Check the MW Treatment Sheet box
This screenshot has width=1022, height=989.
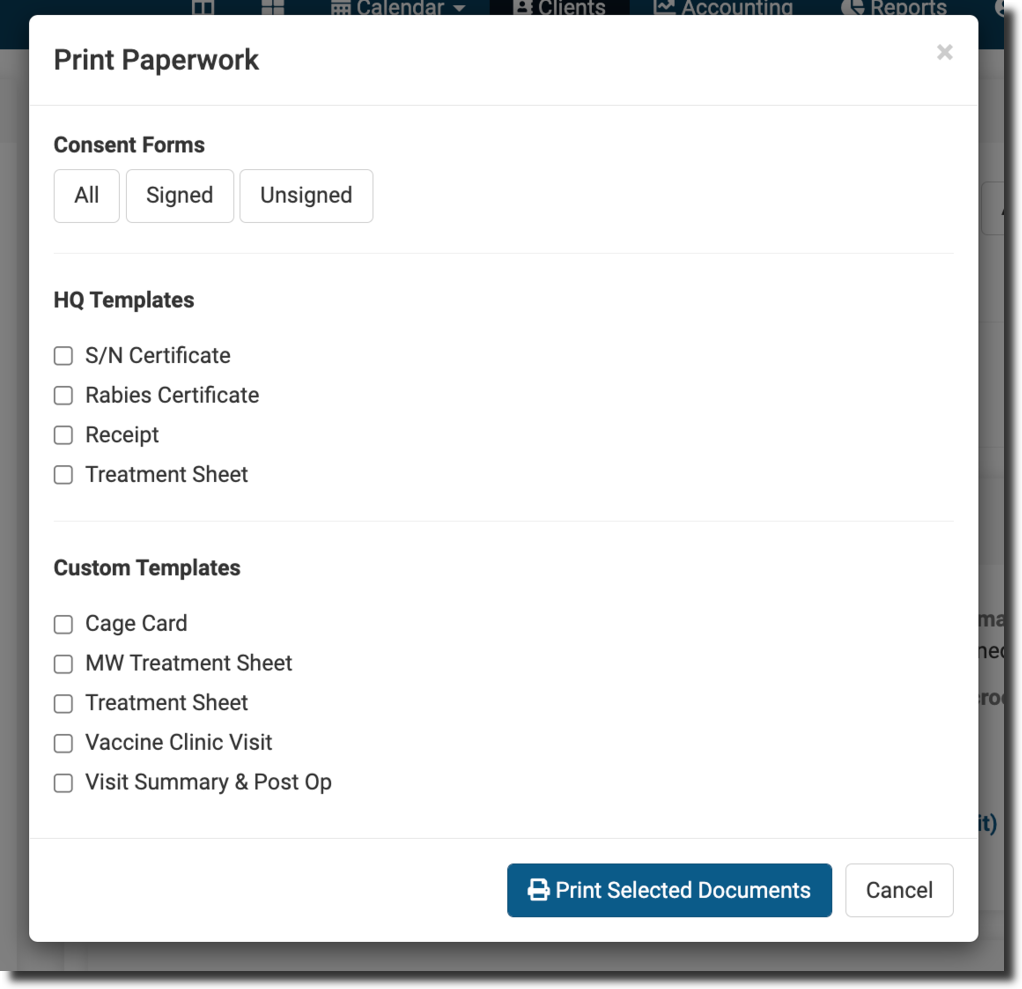(x=63, y=664)
